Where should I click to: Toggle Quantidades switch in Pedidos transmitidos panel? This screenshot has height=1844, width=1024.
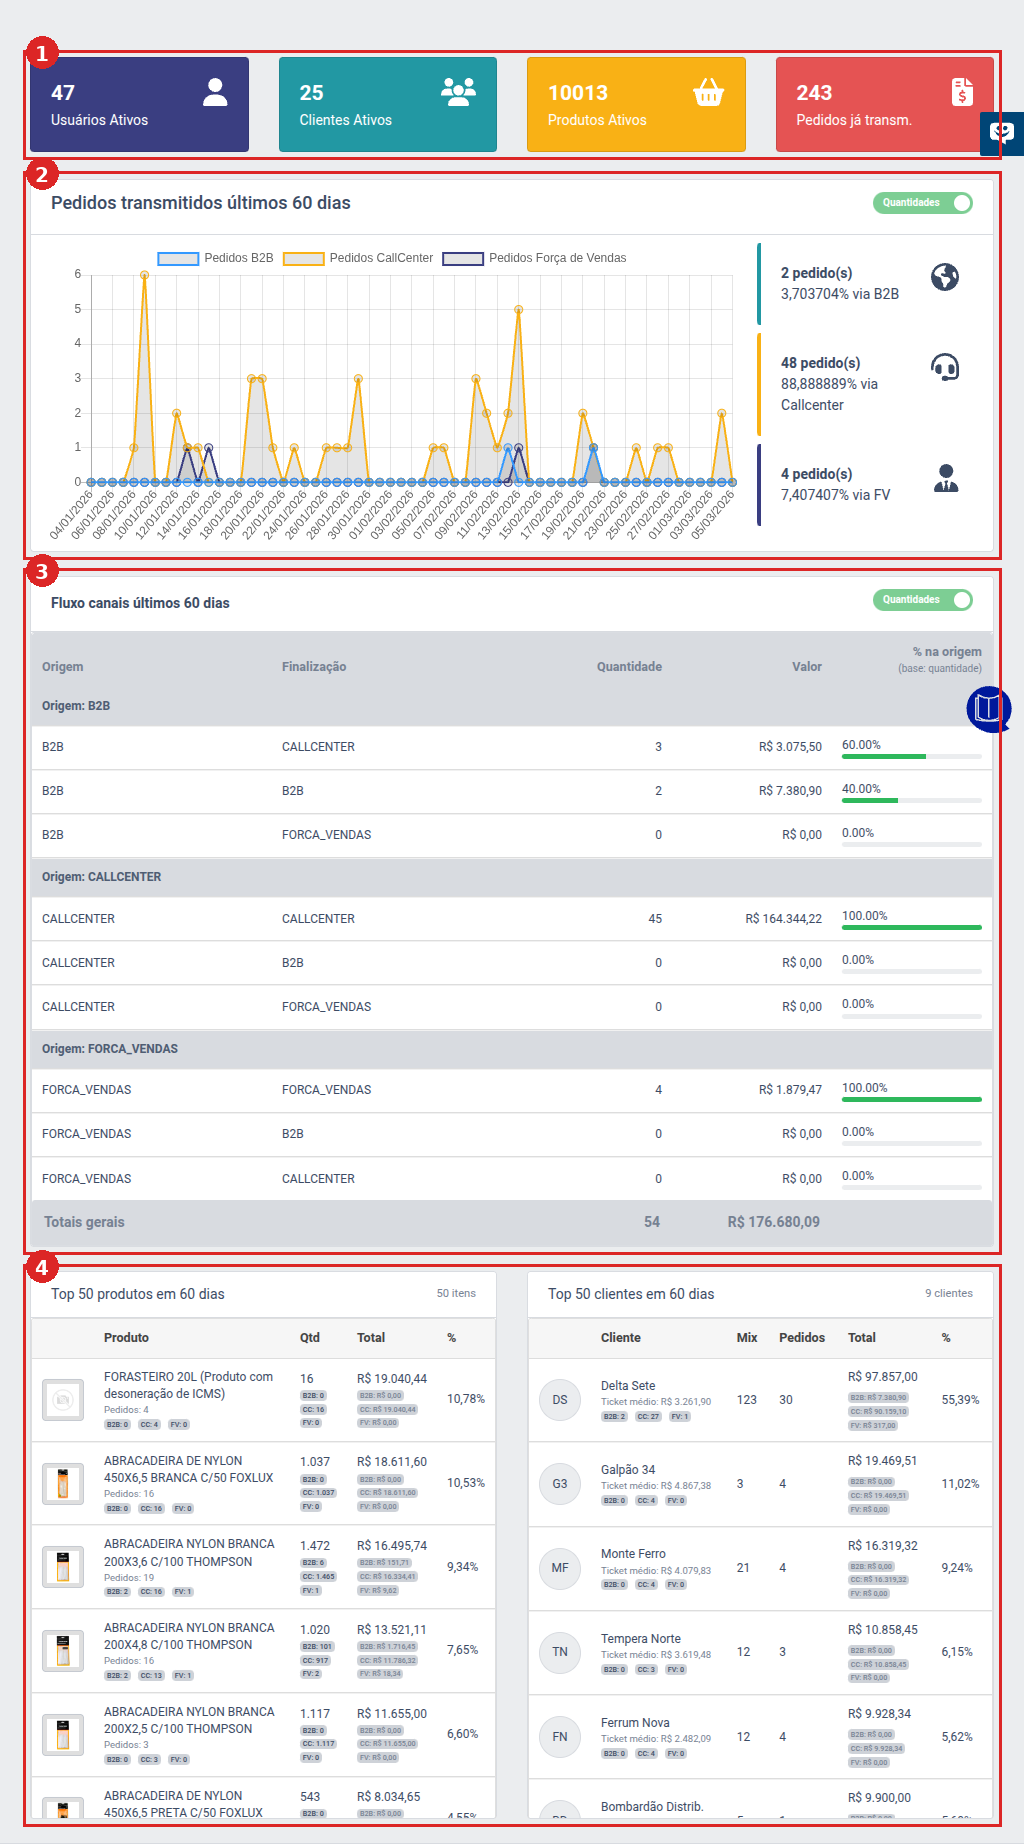pos(922,203)
